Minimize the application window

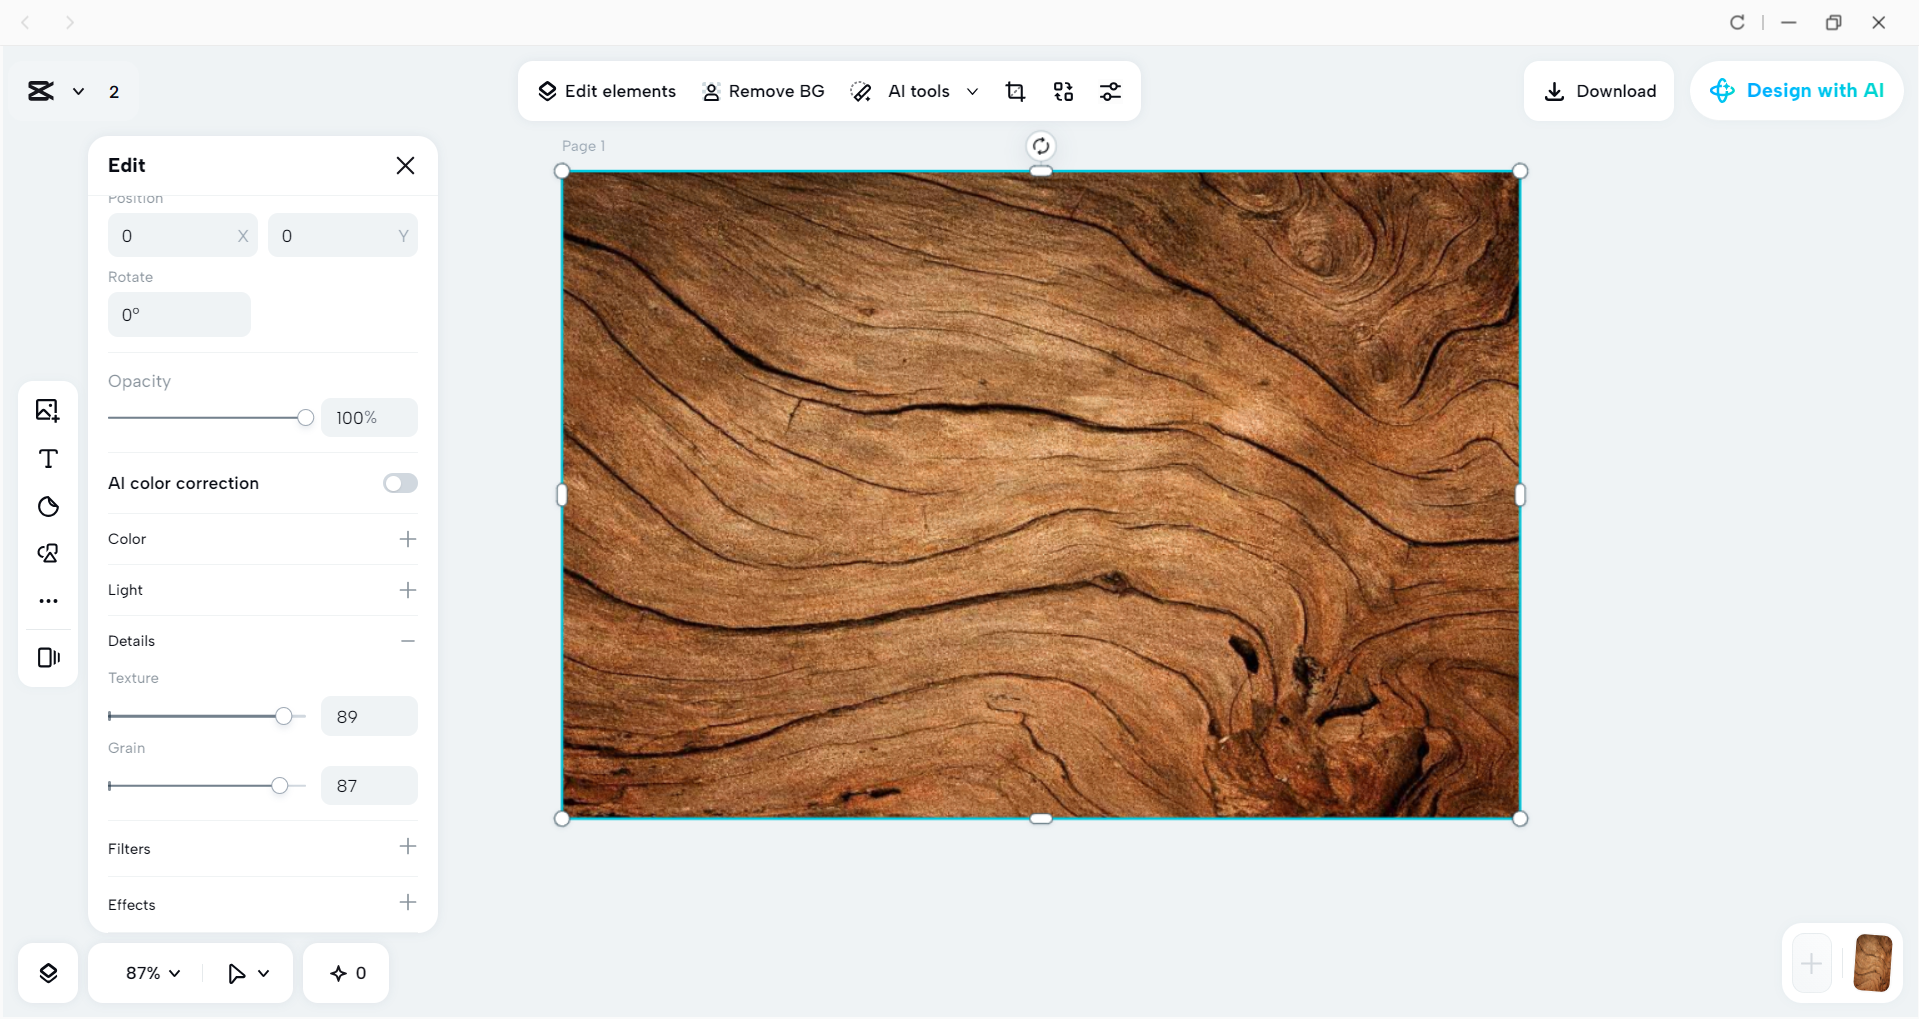1789,22
